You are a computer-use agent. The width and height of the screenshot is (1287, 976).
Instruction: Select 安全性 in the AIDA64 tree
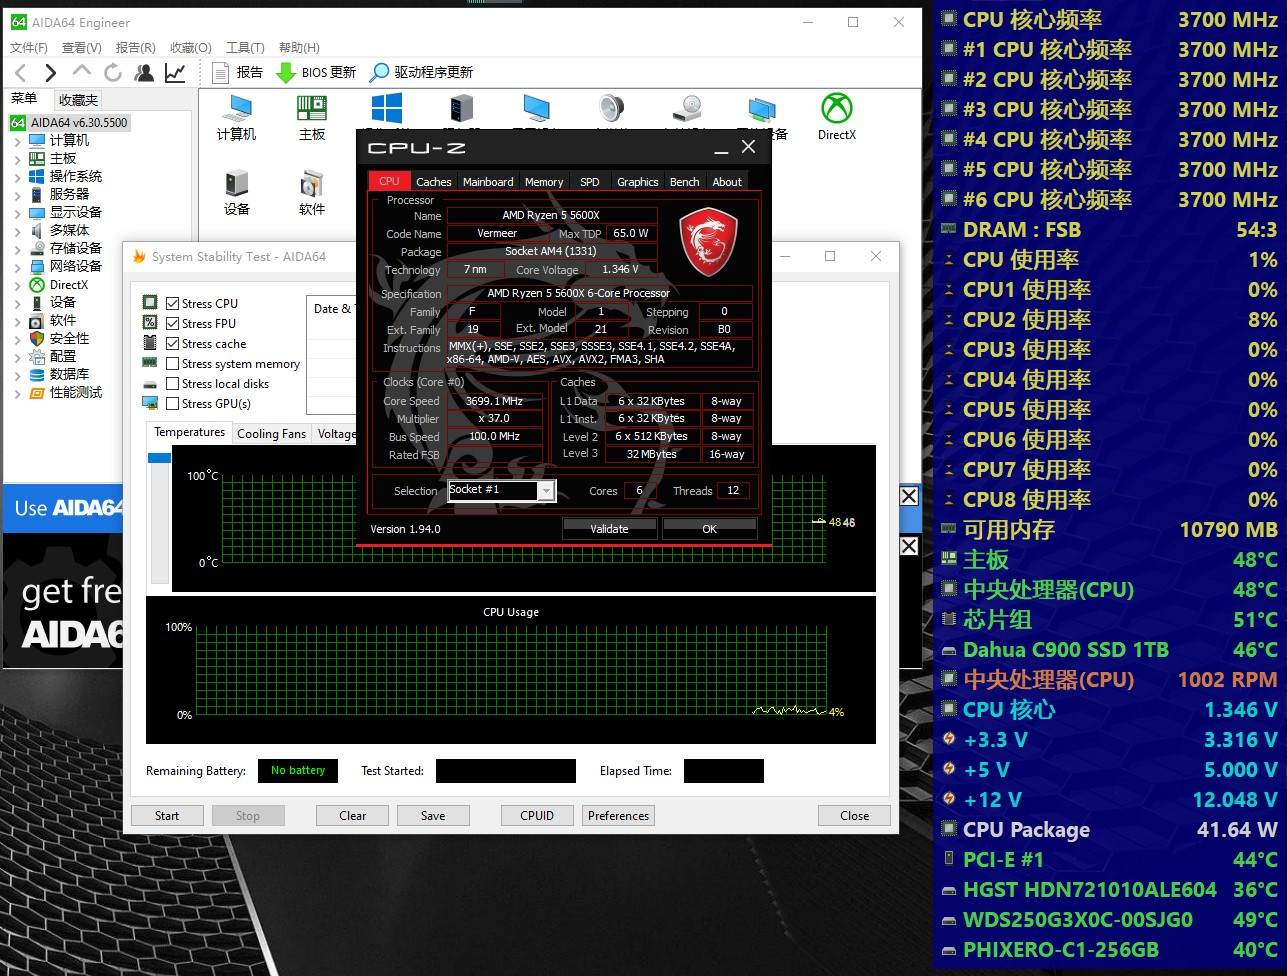(60, 338)
